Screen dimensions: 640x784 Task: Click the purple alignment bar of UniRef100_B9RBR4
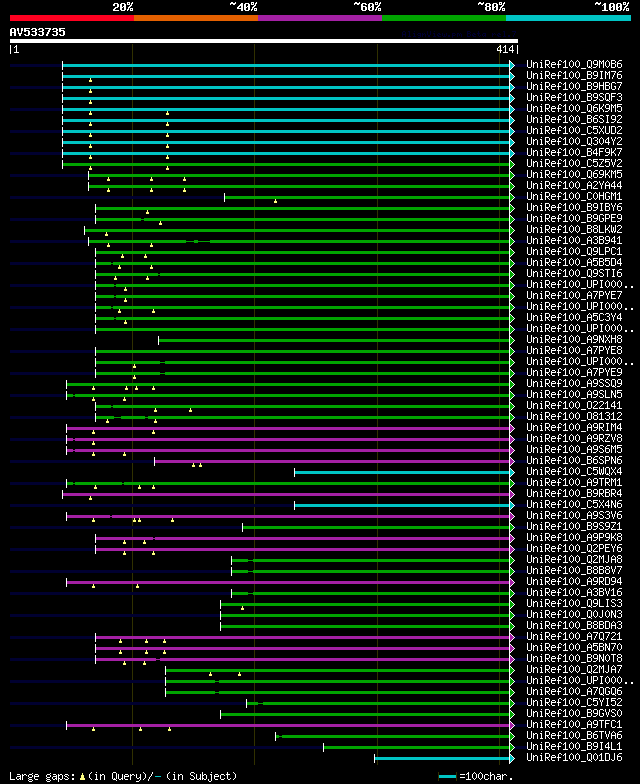(286, 494)
